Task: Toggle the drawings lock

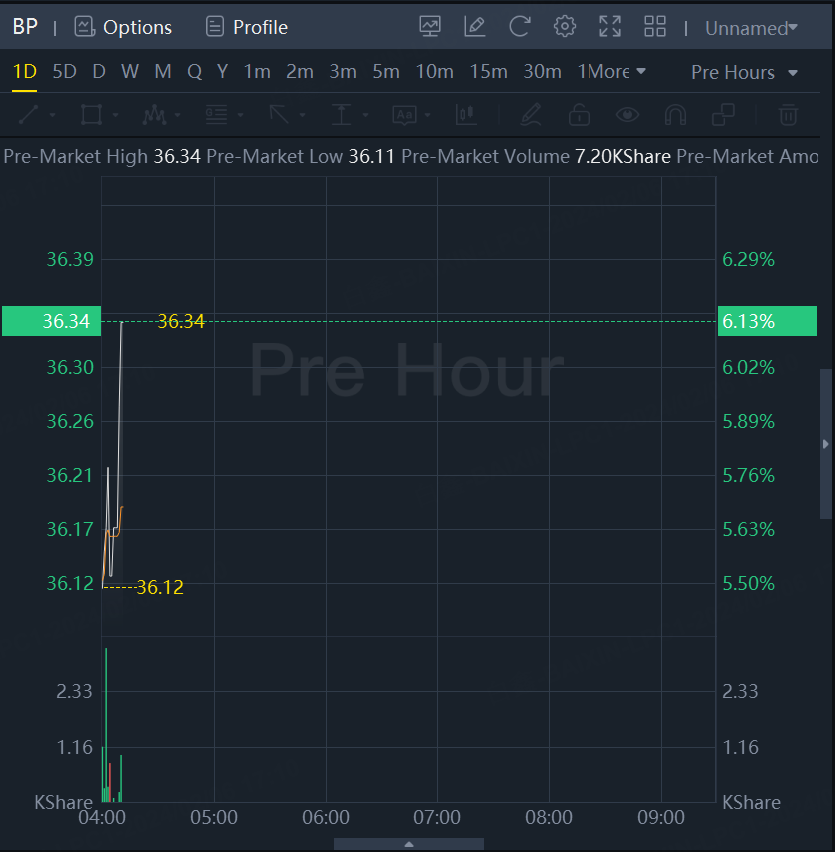Action: coord(579,115)
